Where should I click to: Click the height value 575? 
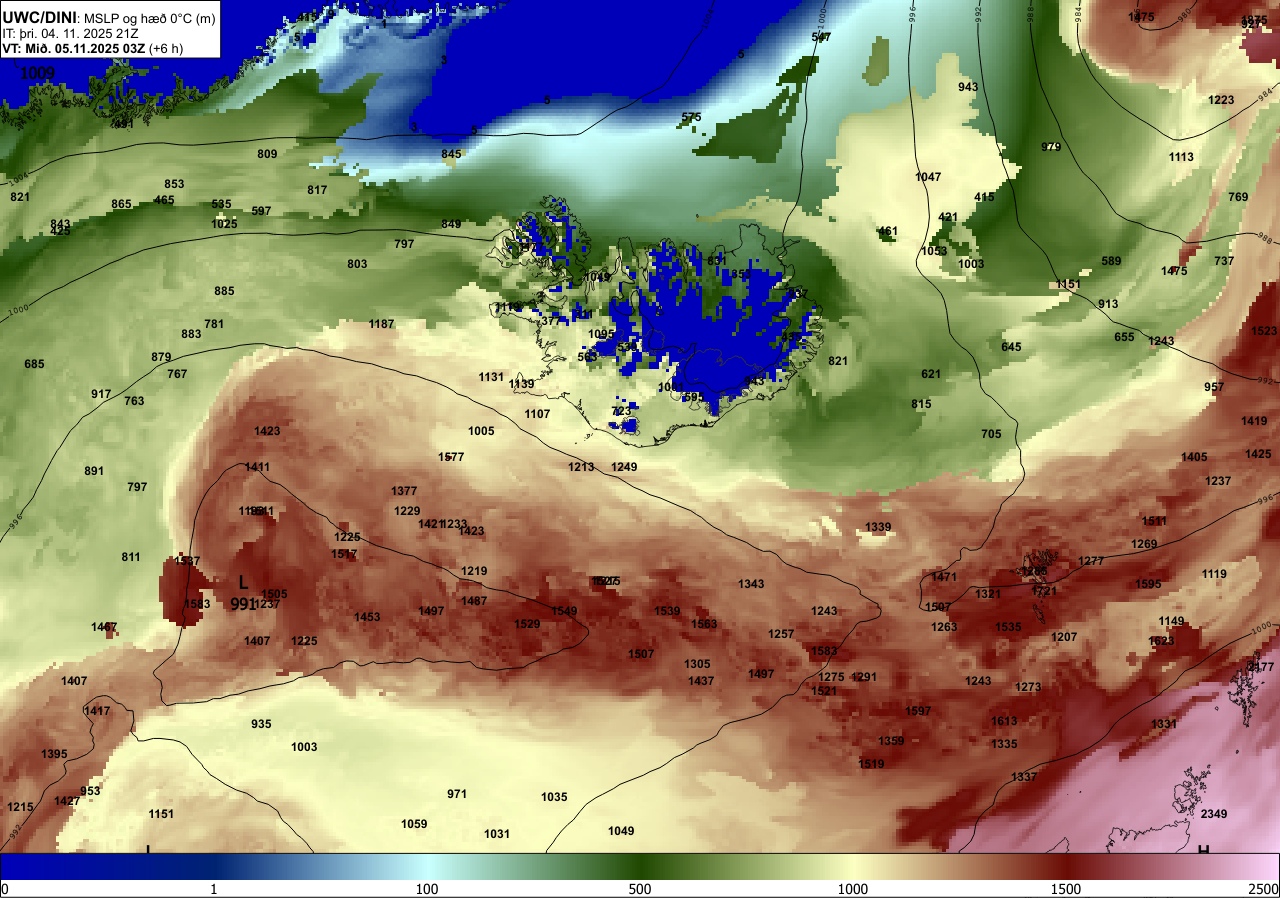(691, 117)
